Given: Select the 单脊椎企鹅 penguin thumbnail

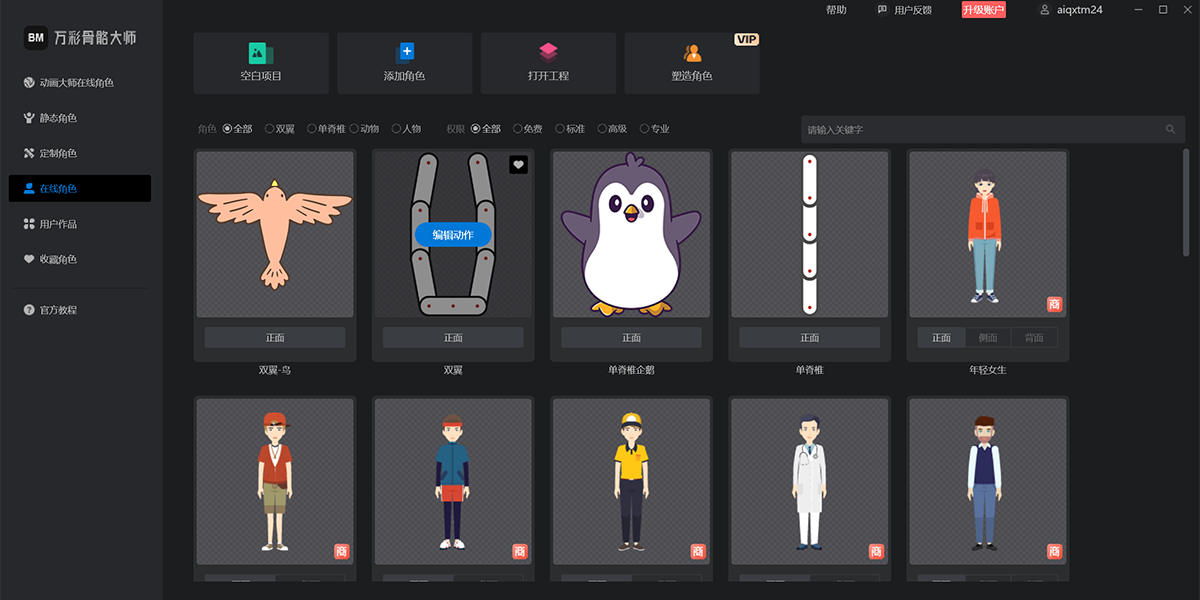Looking at the screenshot, I should point(632,234).
